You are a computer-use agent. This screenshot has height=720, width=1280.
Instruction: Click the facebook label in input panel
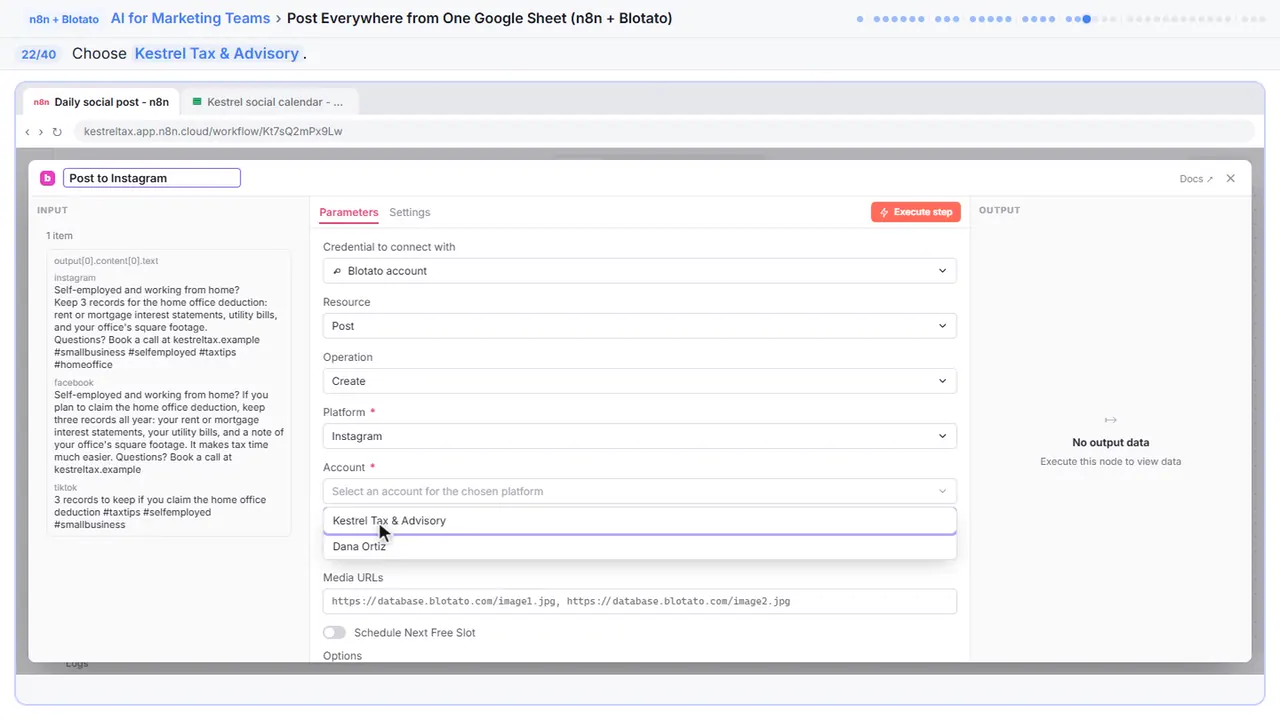(x=74, y=383)
